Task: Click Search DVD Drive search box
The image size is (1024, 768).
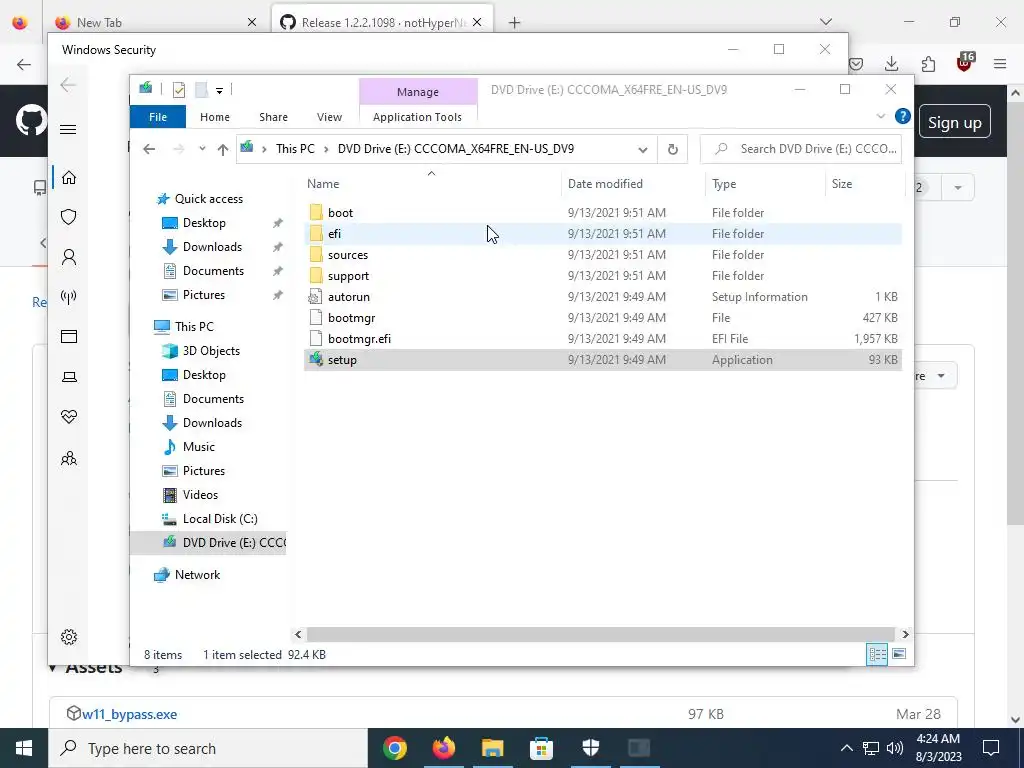Action: [x=801, y=149]
